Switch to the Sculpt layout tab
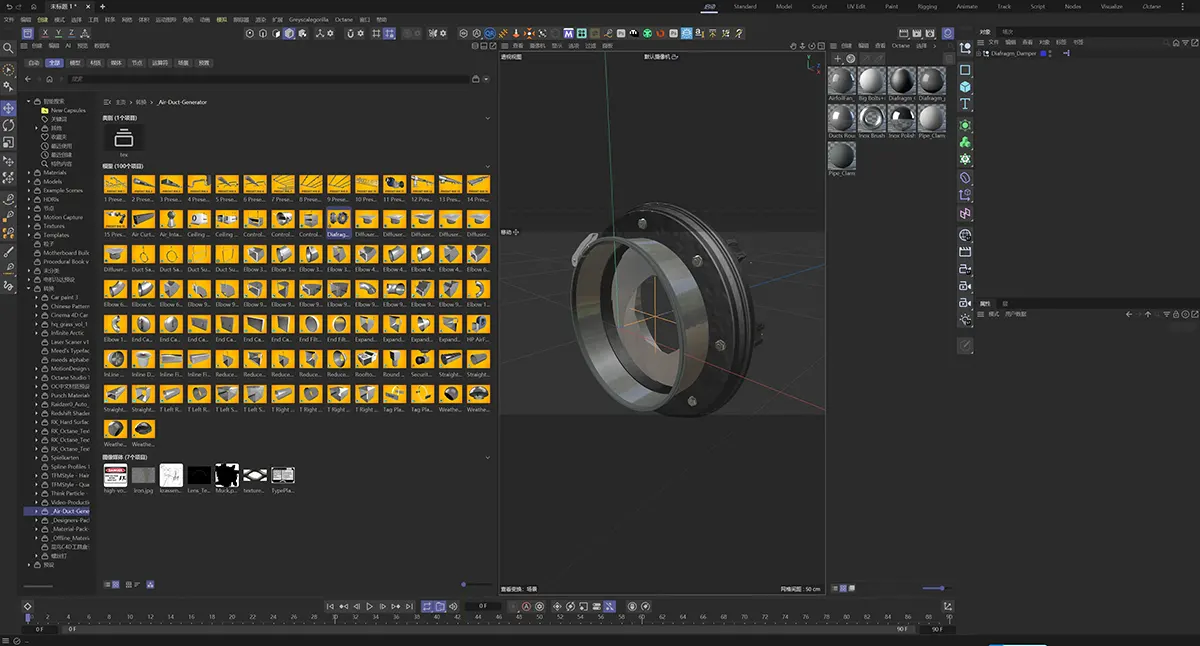The image size is (1200, 646). point(820,6)
